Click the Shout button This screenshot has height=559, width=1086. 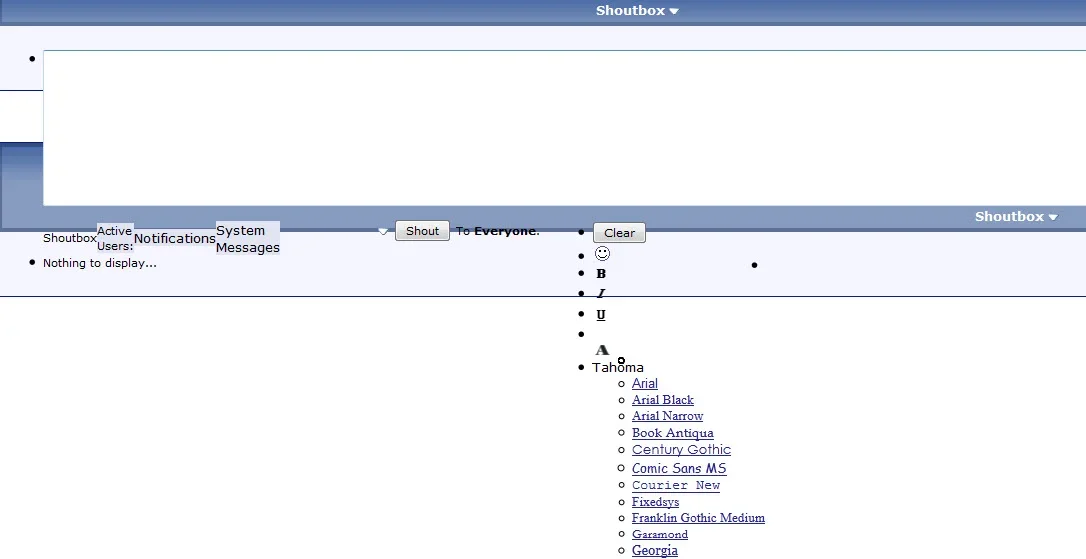pyautogui.click(x=422, y=231)
